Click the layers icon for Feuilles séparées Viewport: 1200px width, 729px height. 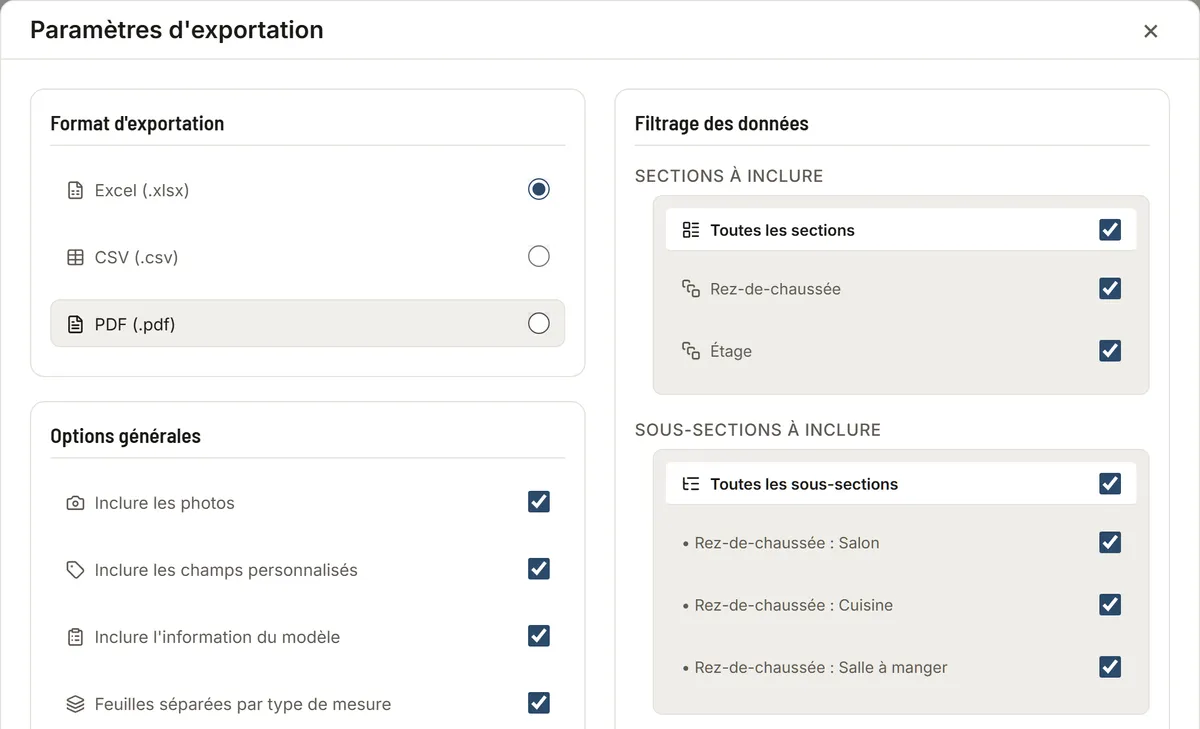75,704
